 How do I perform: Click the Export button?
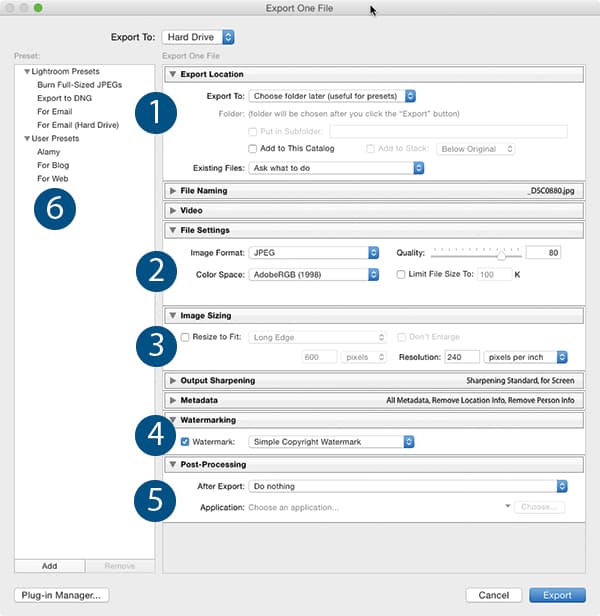click(x=557, y=595)
